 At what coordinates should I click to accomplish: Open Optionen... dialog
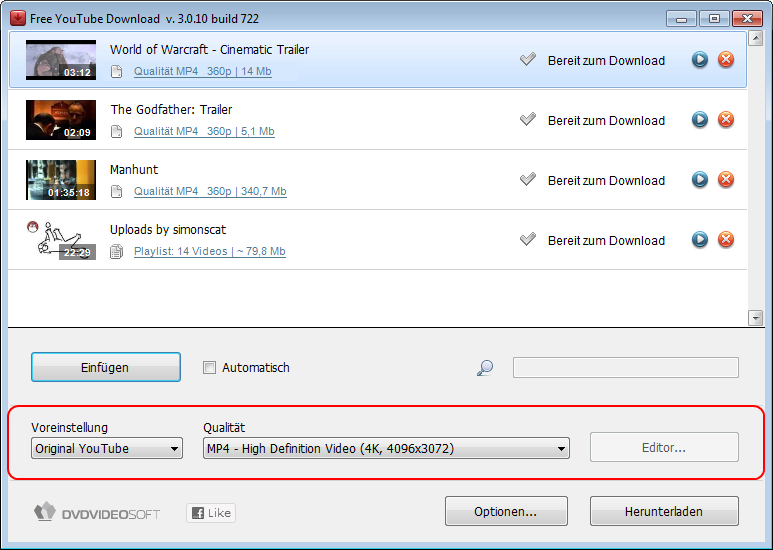(x=506, y=512)
